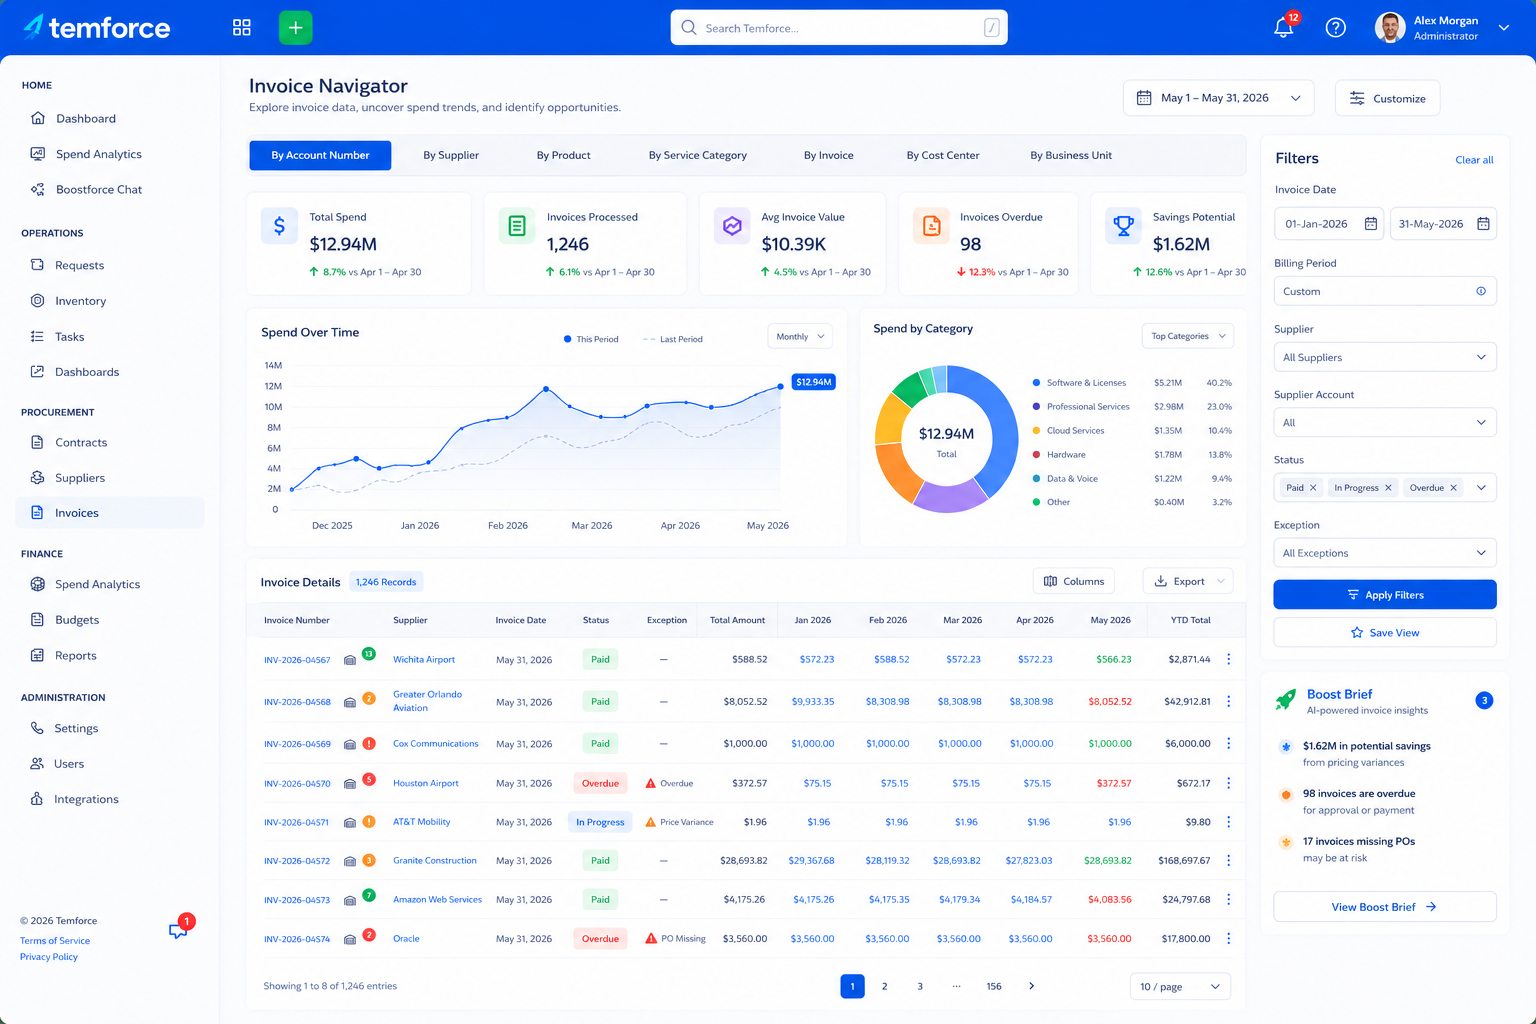Open Suppliers under Procurement
The width and height of the screenshot is (1536, 1024).
80,478
